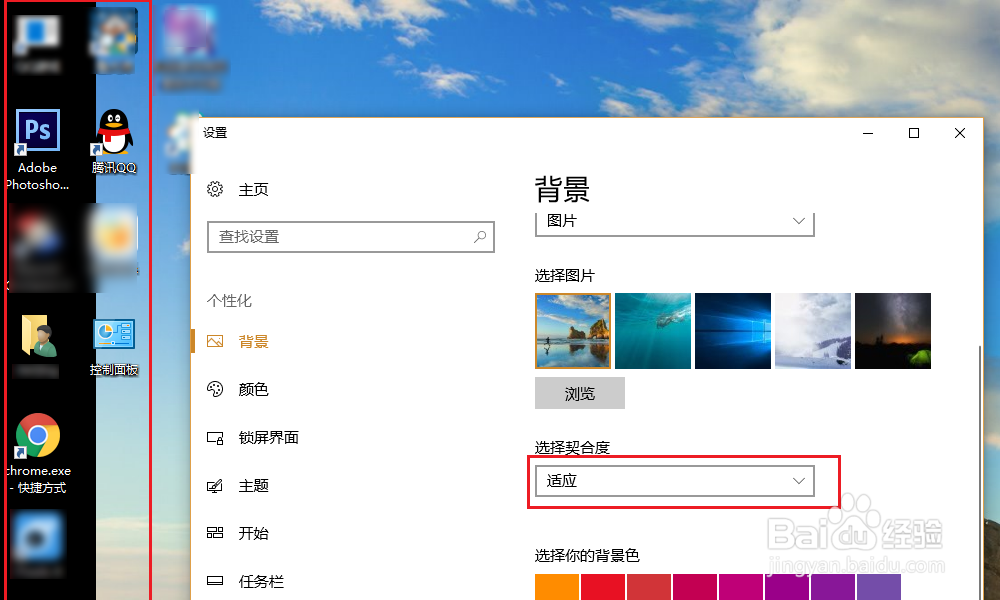
Task: Pick the bright red background color swatch
Action: click(x=603, y=587)
